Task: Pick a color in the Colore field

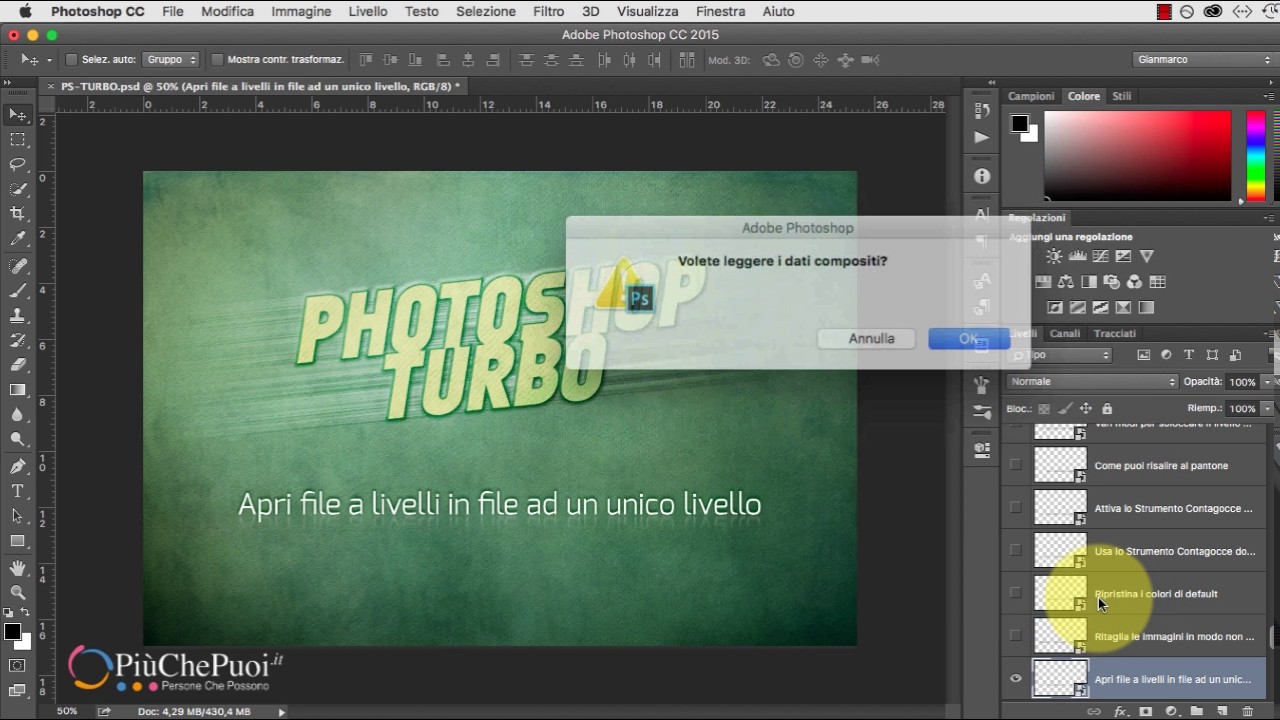Action: pos(1138,155)
